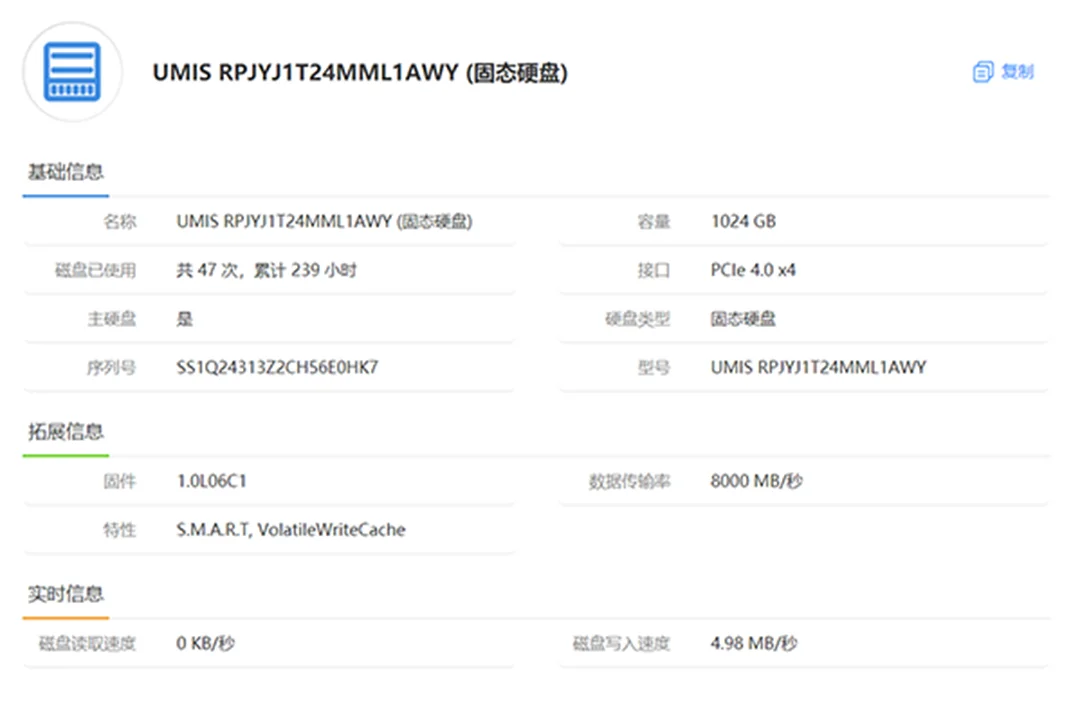This screenshot has width=1080, height=707.
Task: Select serial number SS1Q24313Z2CH56E0HK7
Action: coord(277,368)
